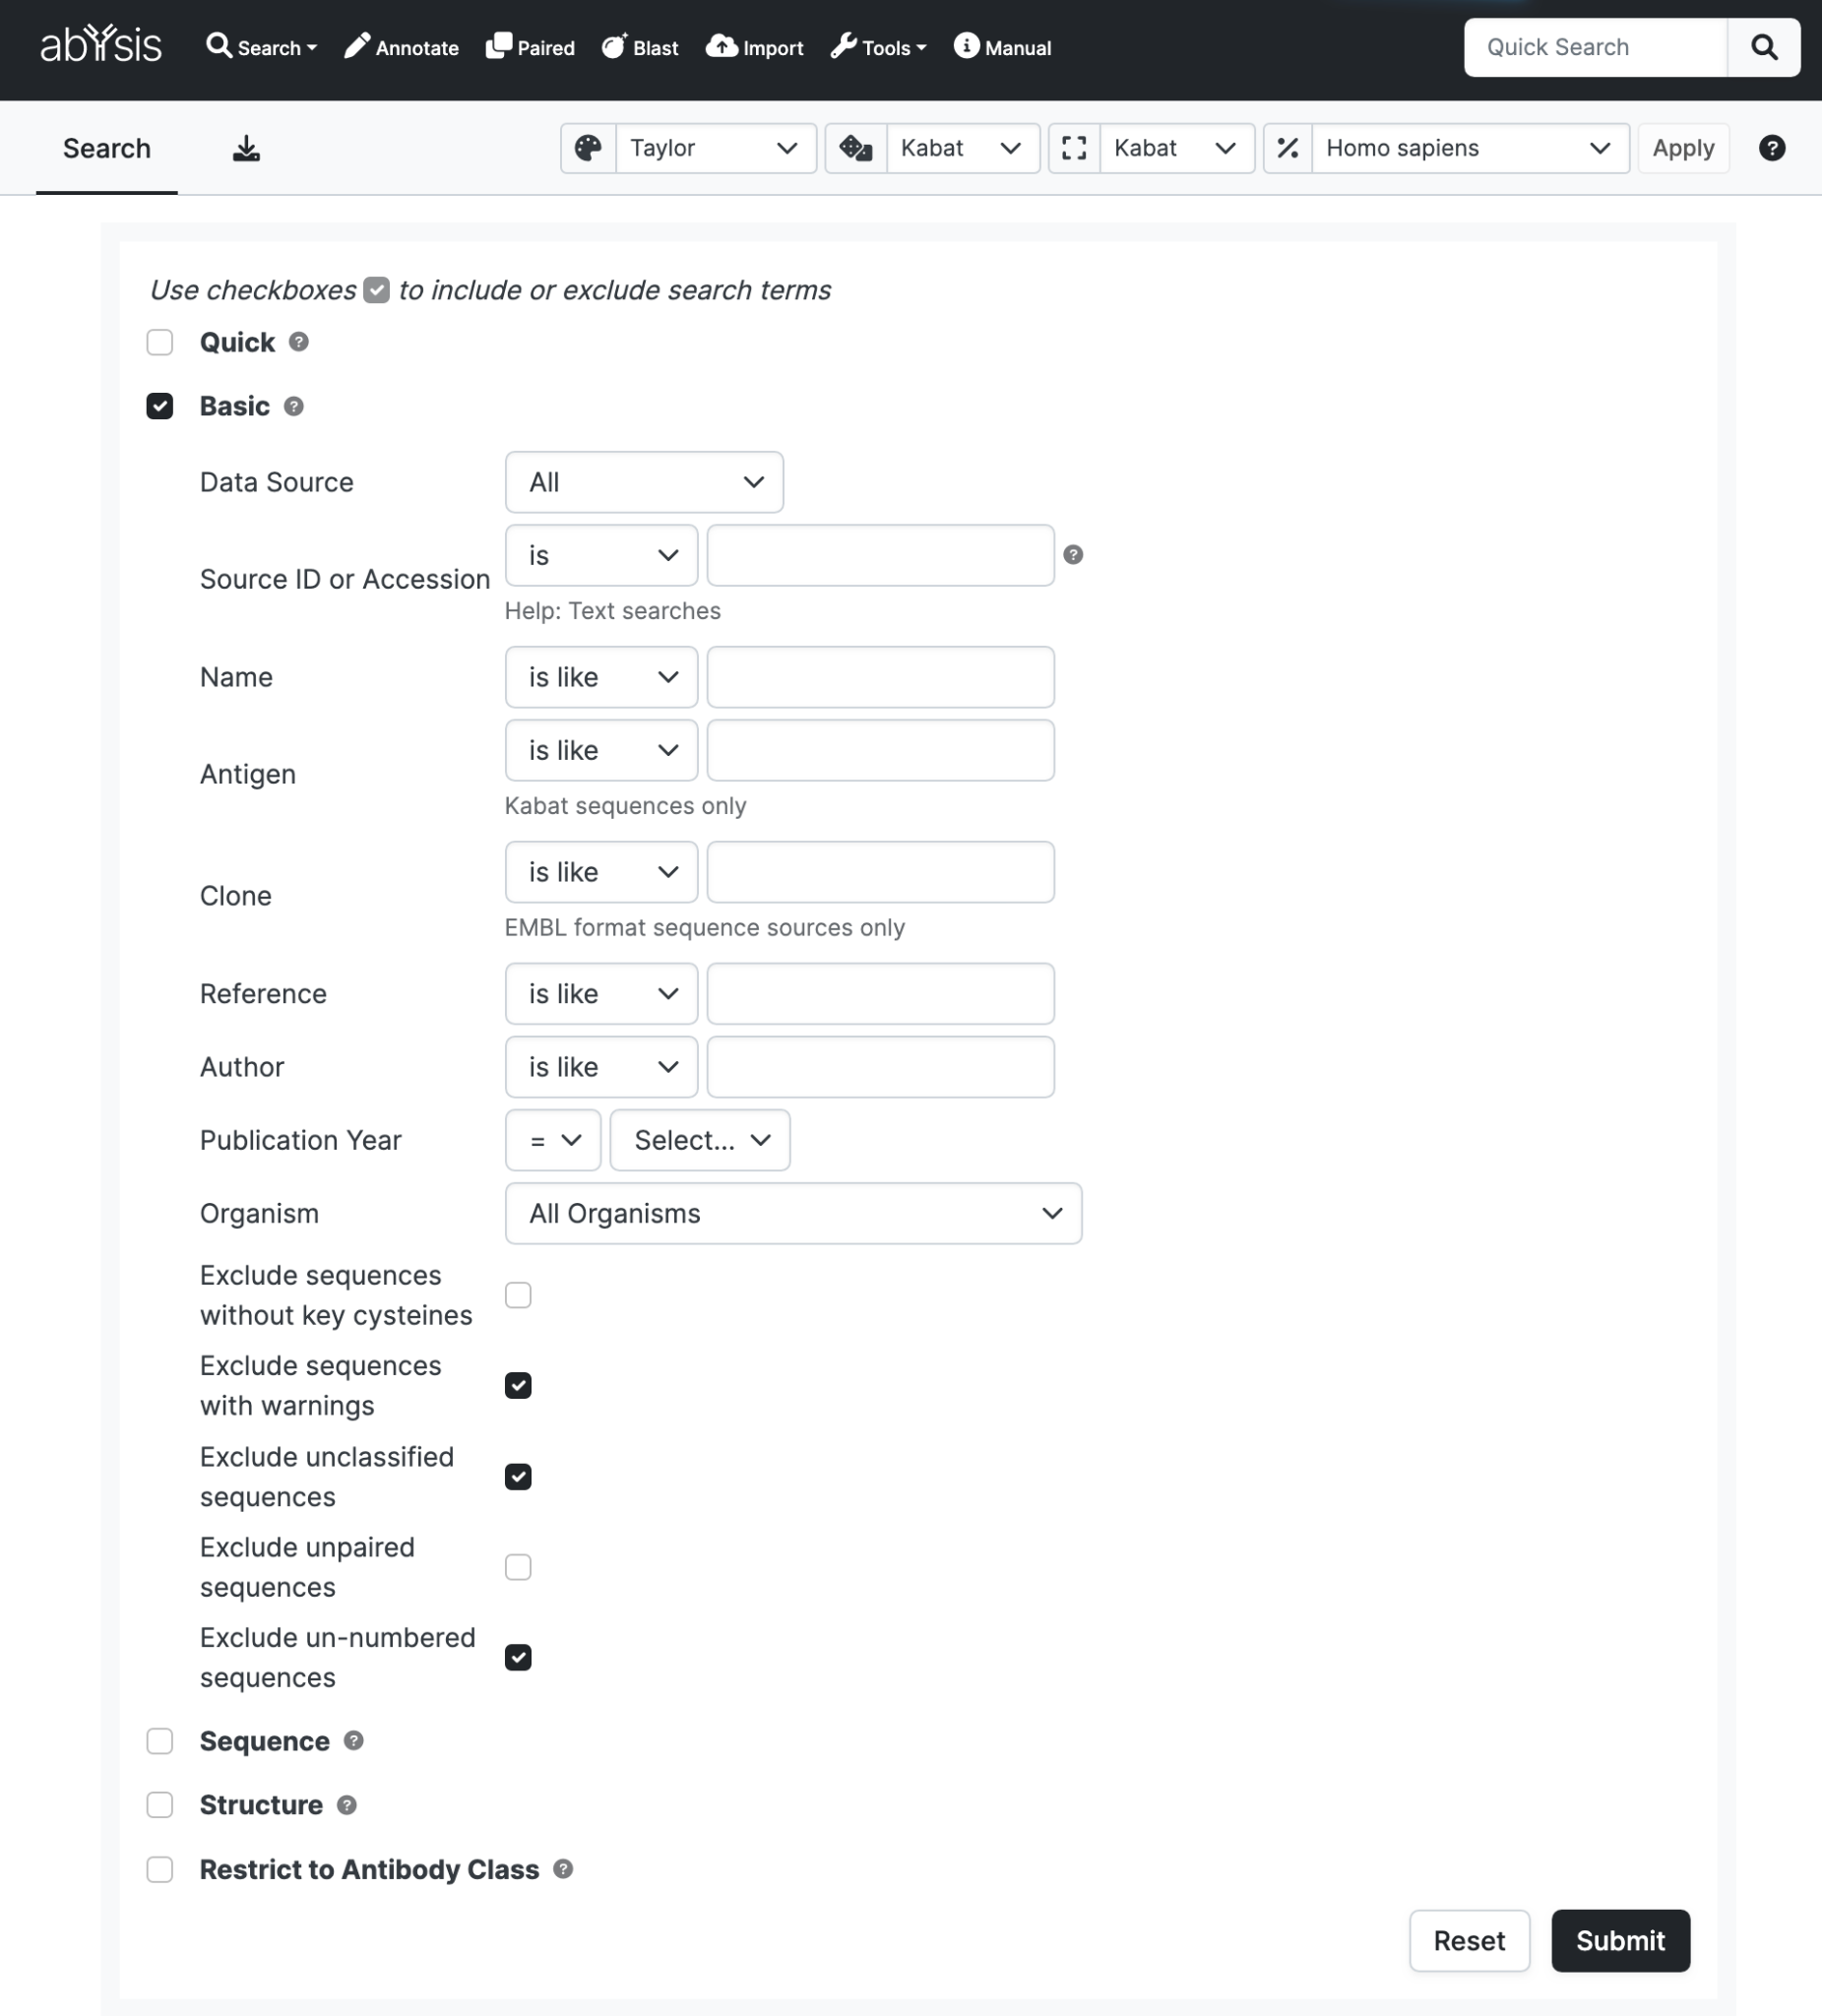1822x2016 pixels.
Task: Click the Apply button
Action: 1683,148
